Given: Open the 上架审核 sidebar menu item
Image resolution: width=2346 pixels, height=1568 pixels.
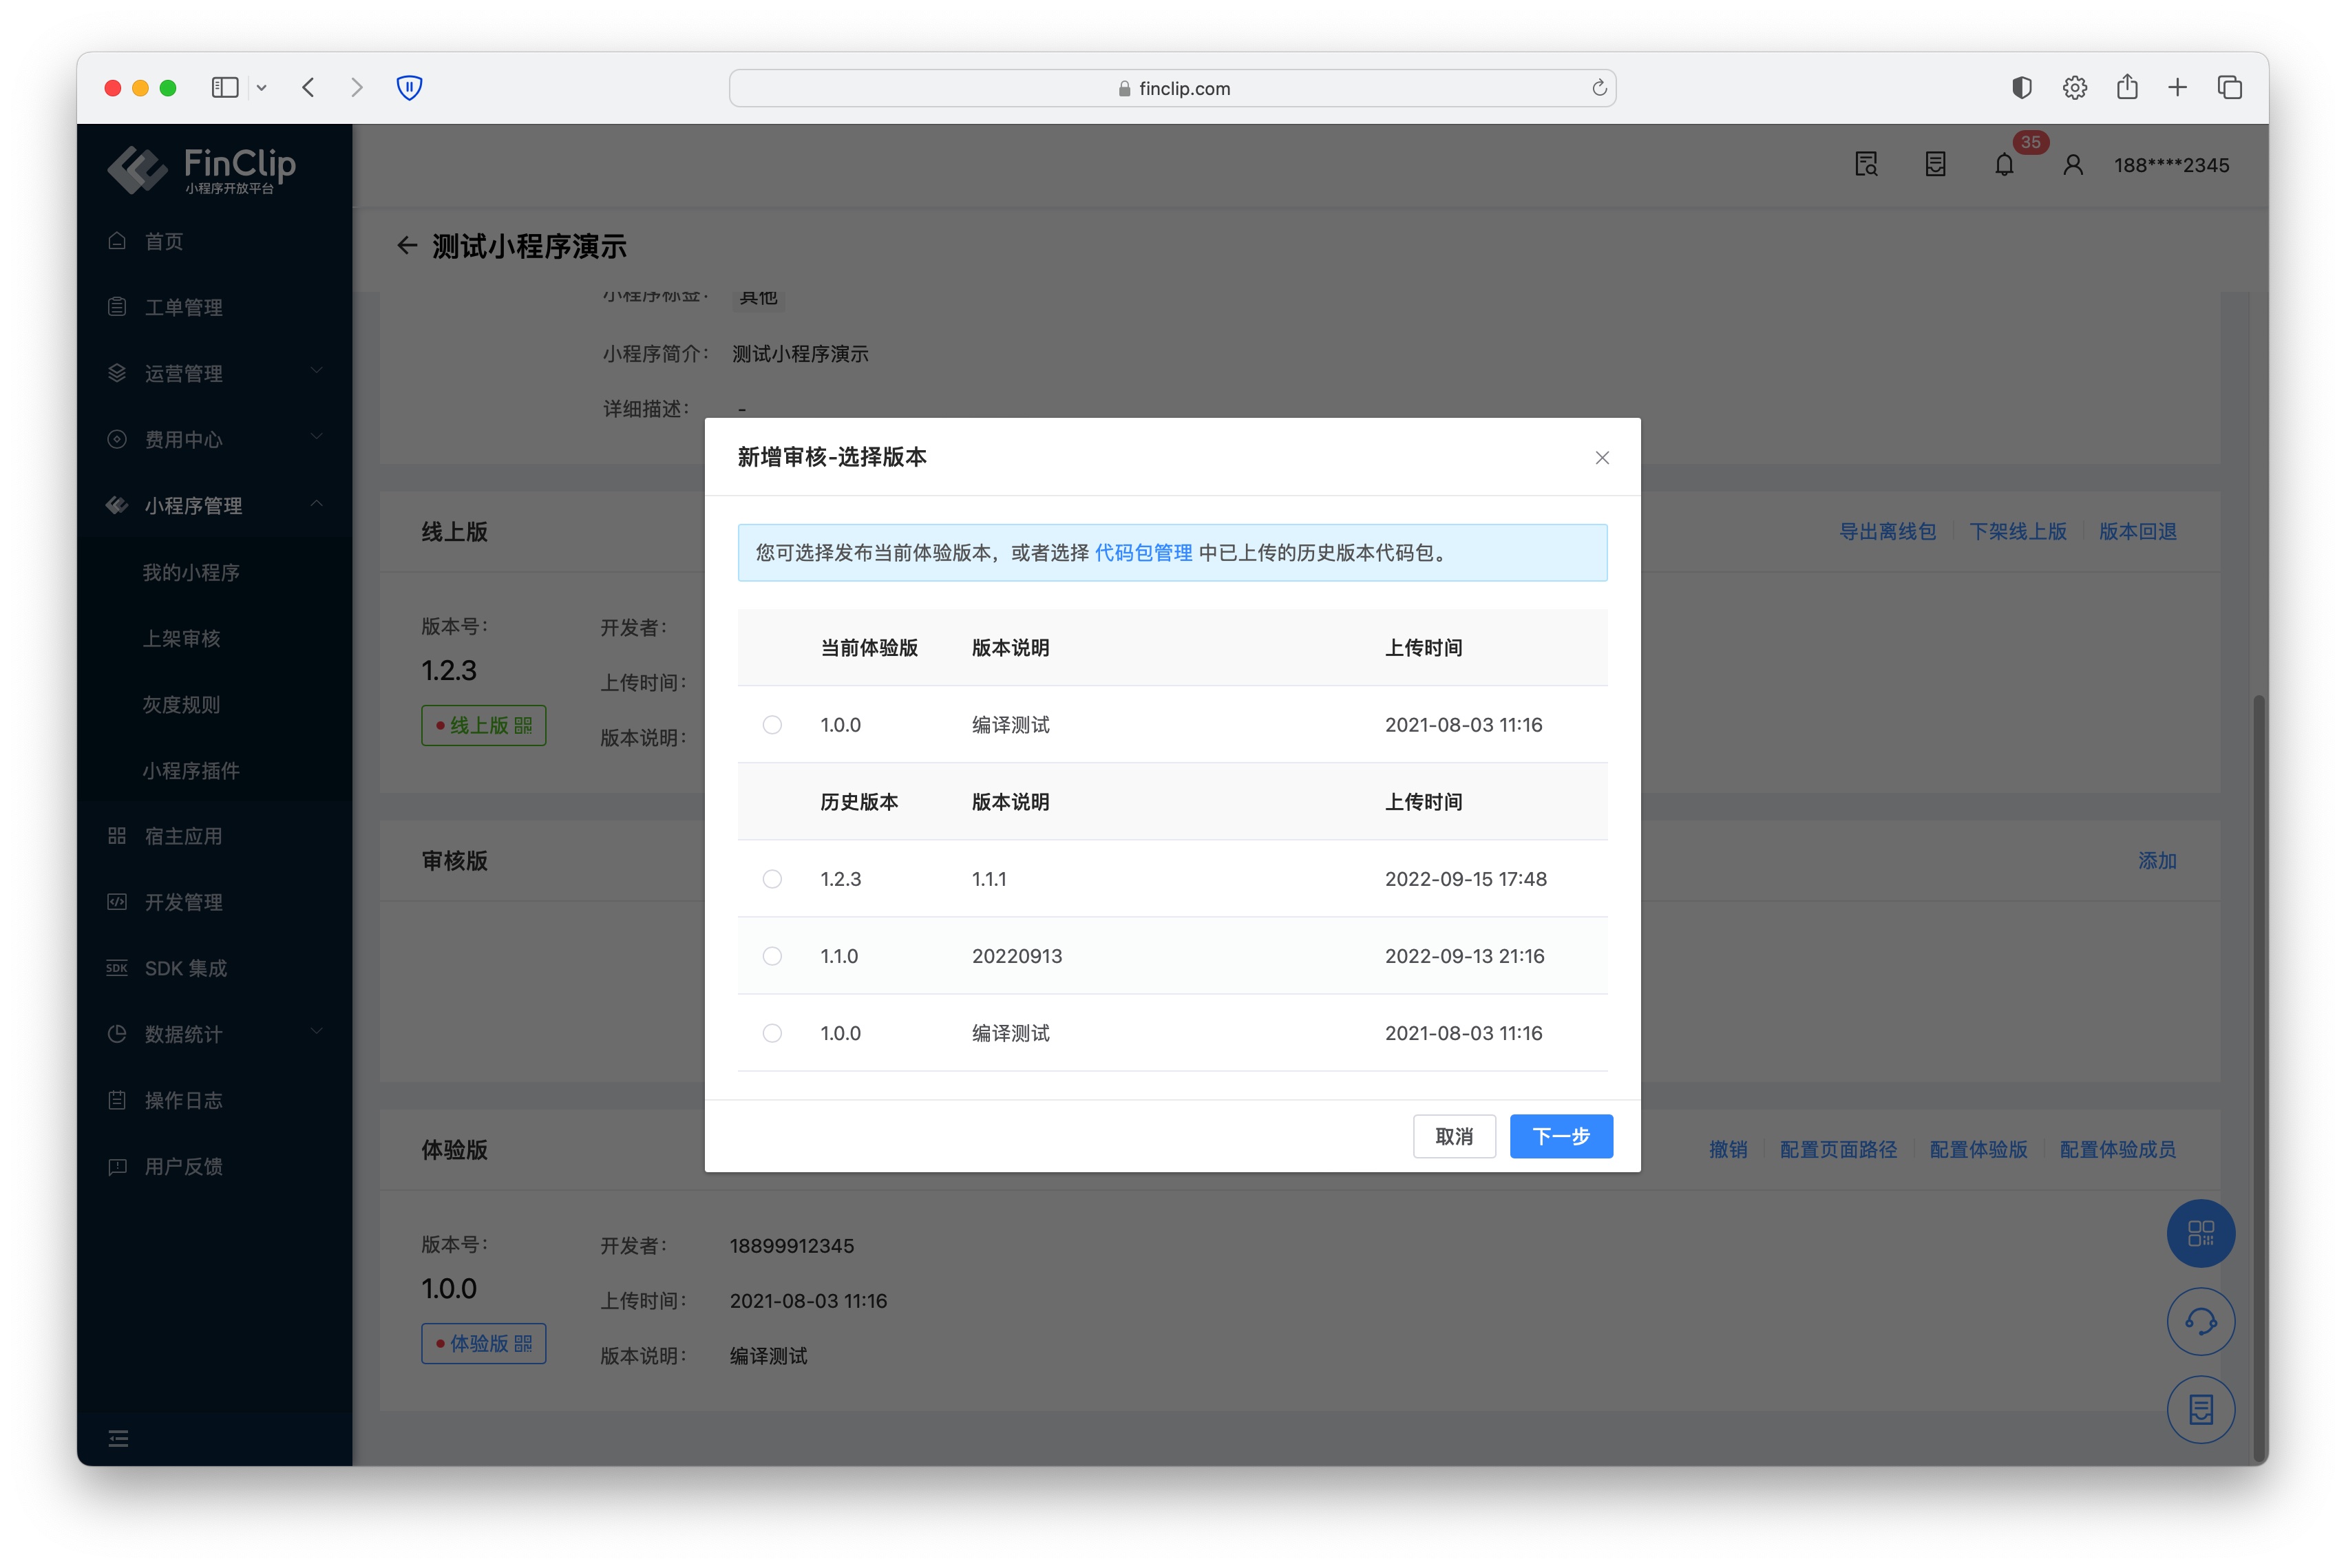Looking at the screenshot, I should (x=182, y=638).
